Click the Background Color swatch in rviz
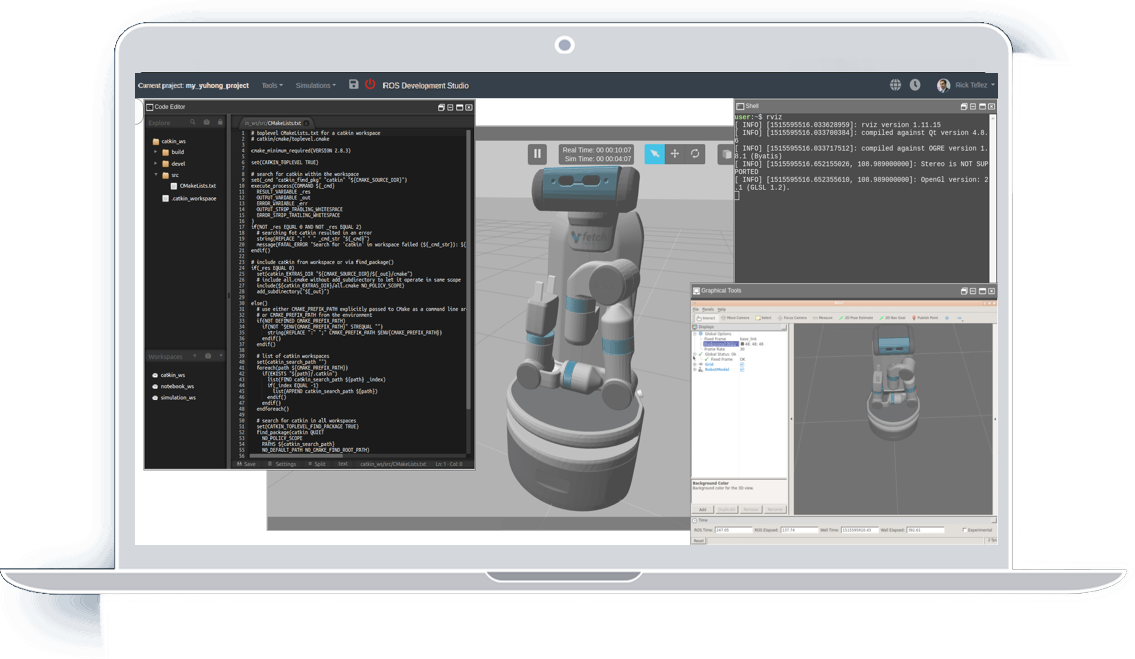 [742, 344]
